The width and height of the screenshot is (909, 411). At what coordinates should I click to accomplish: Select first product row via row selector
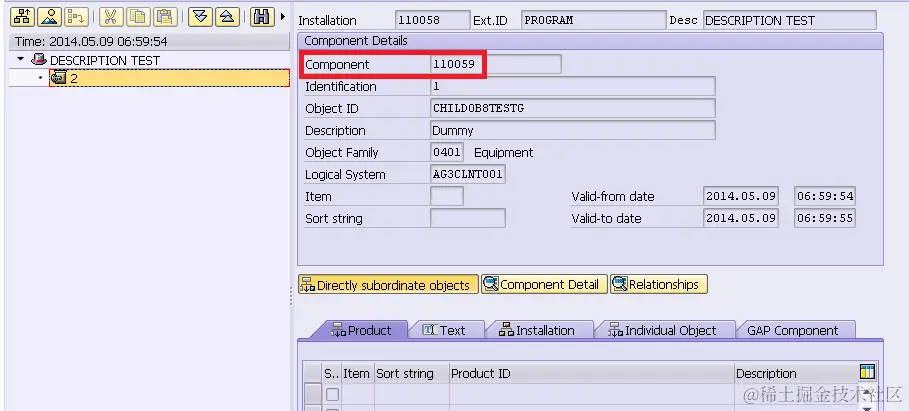pos(313,394)
